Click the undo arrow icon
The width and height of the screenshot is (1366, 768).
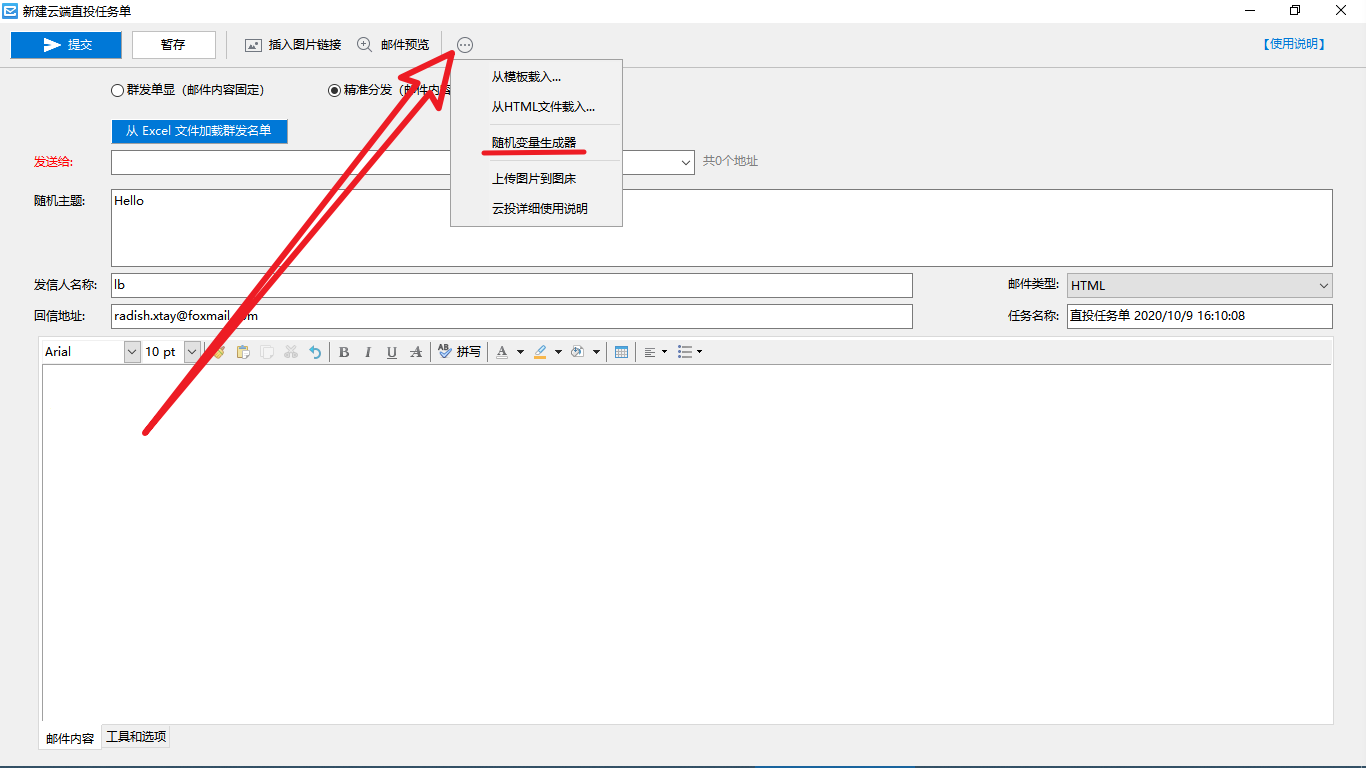pyautogui.click(x=315, y=352)
